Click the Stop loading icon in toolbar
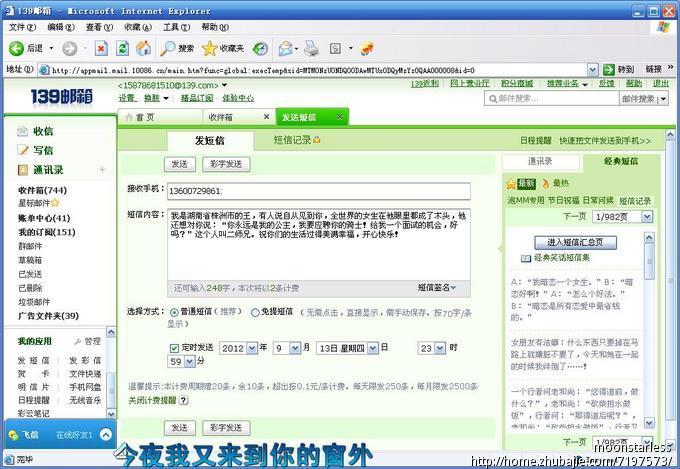Image resolution: width=680 pixels, height=469 pixels. tap(101, 48)
